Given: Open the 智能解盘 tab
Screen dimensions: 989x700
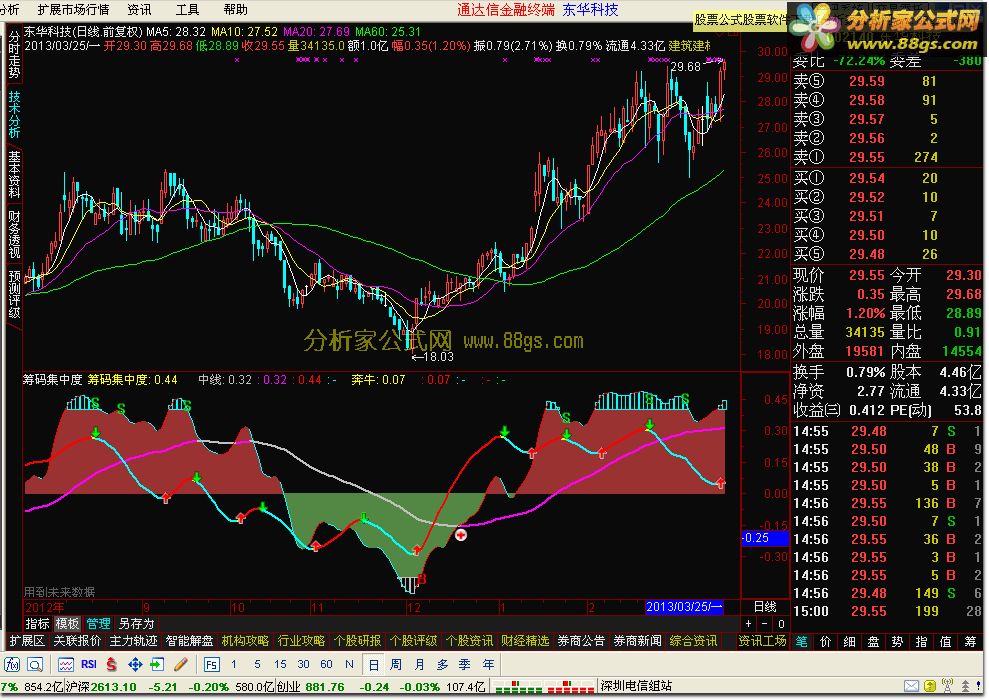Looking at the screenshot, I should 189,641.
